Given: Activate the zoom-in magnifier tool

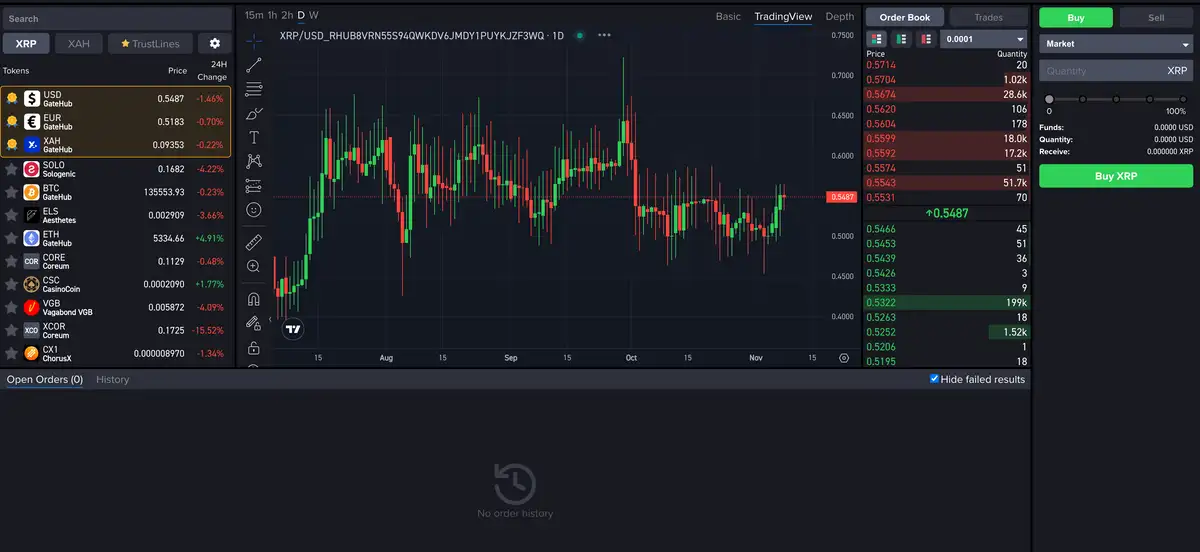Looking at the screenshot, I should pyautogui.click(x=254, y=267).
